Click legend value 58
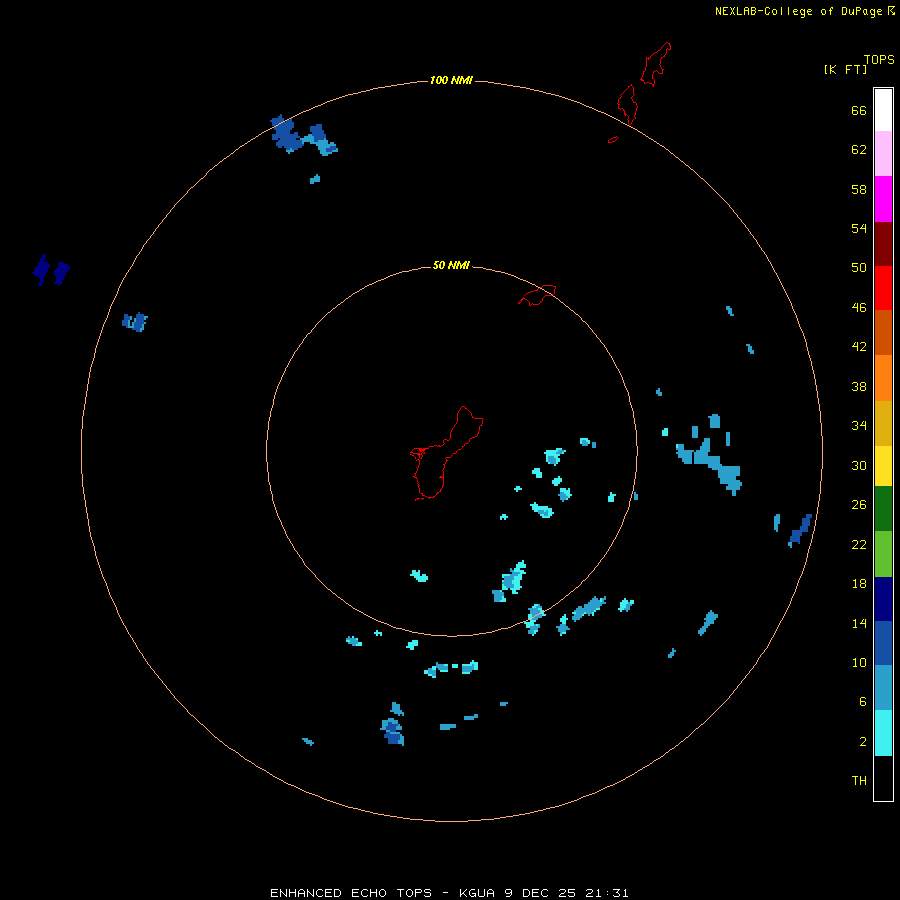Screen dimensions: 900x900 [859, 189]
